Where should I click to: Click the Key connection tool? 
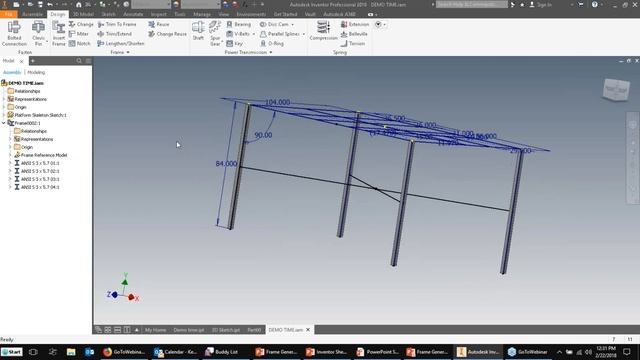click(x=234, y=43)
